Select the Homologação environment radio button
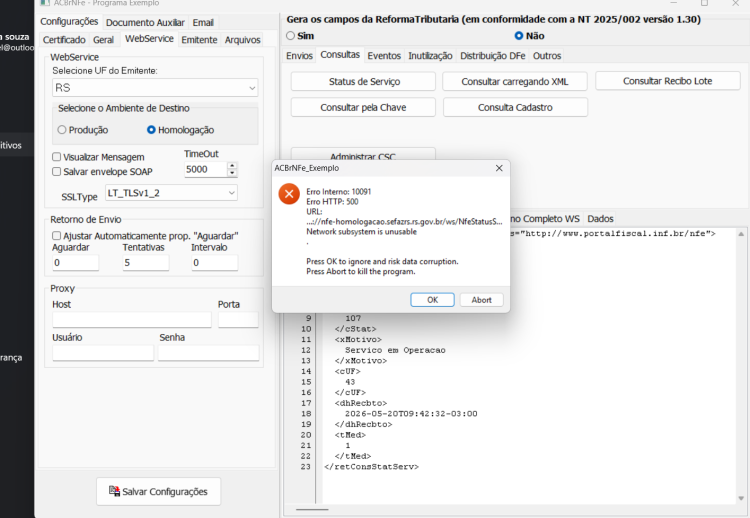The width and height of the screenshot is (750, 518). click(151, 130)
